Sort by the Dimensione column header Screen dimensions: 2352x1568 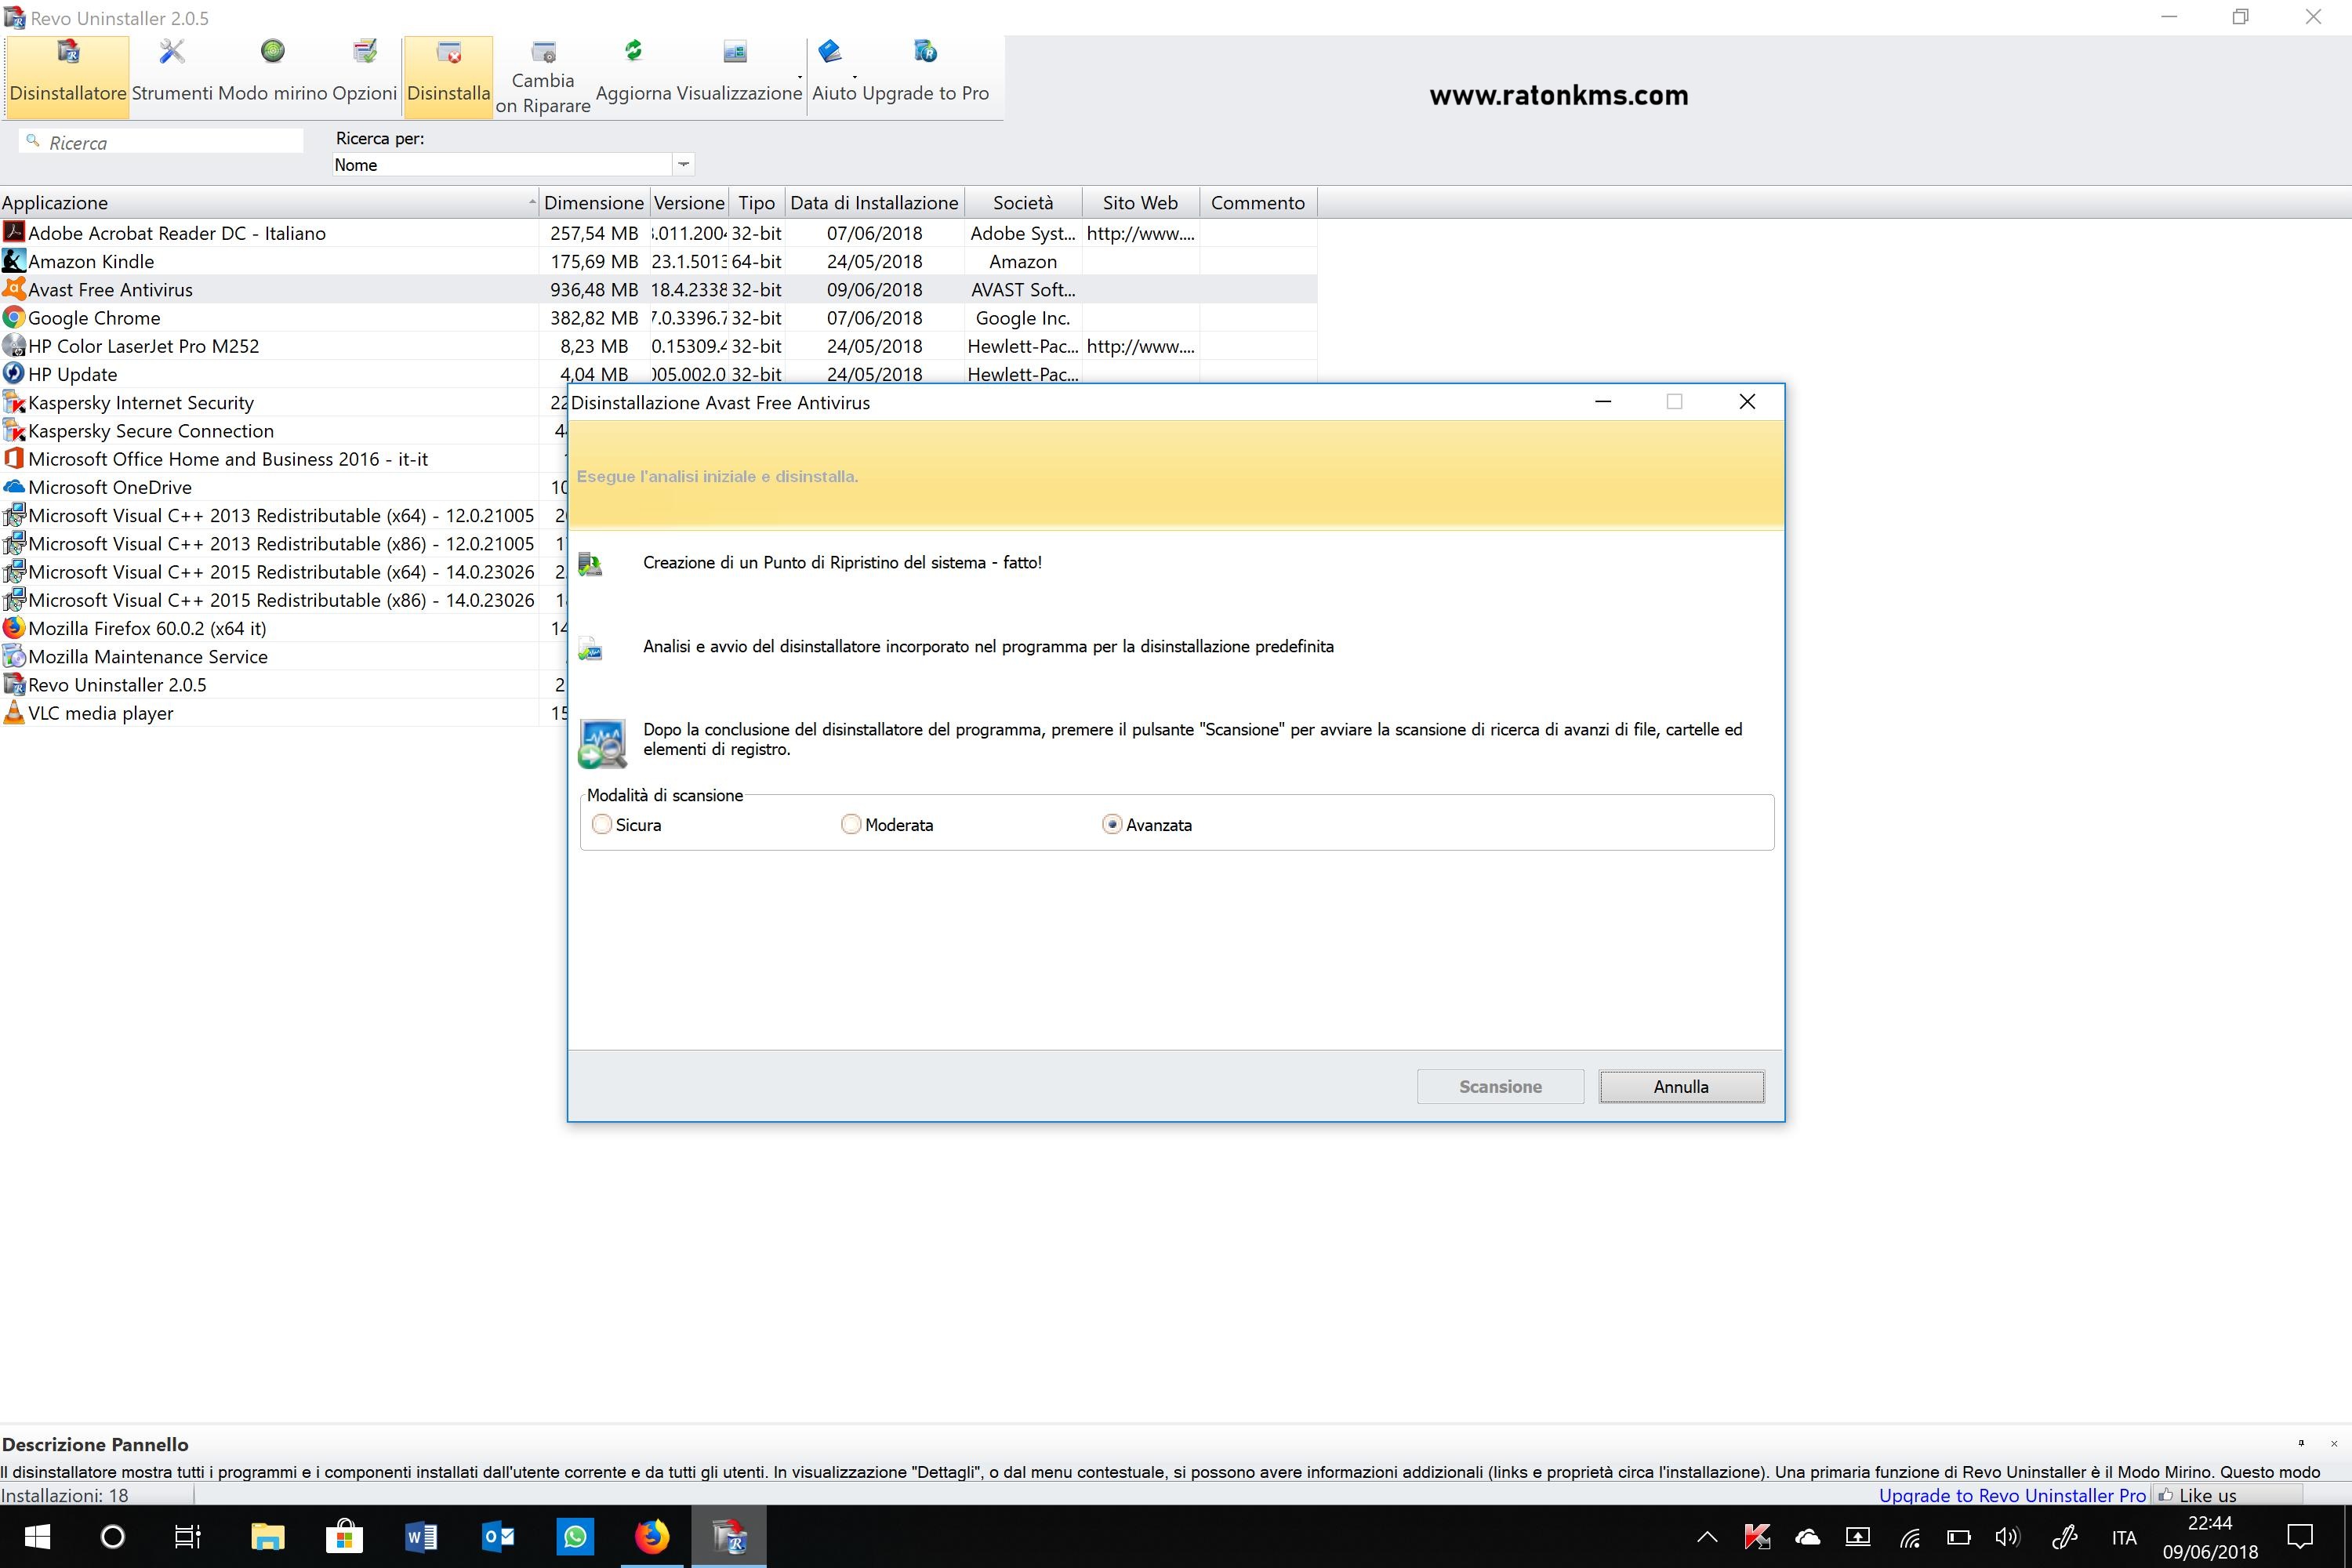click(x=594, y=202)
